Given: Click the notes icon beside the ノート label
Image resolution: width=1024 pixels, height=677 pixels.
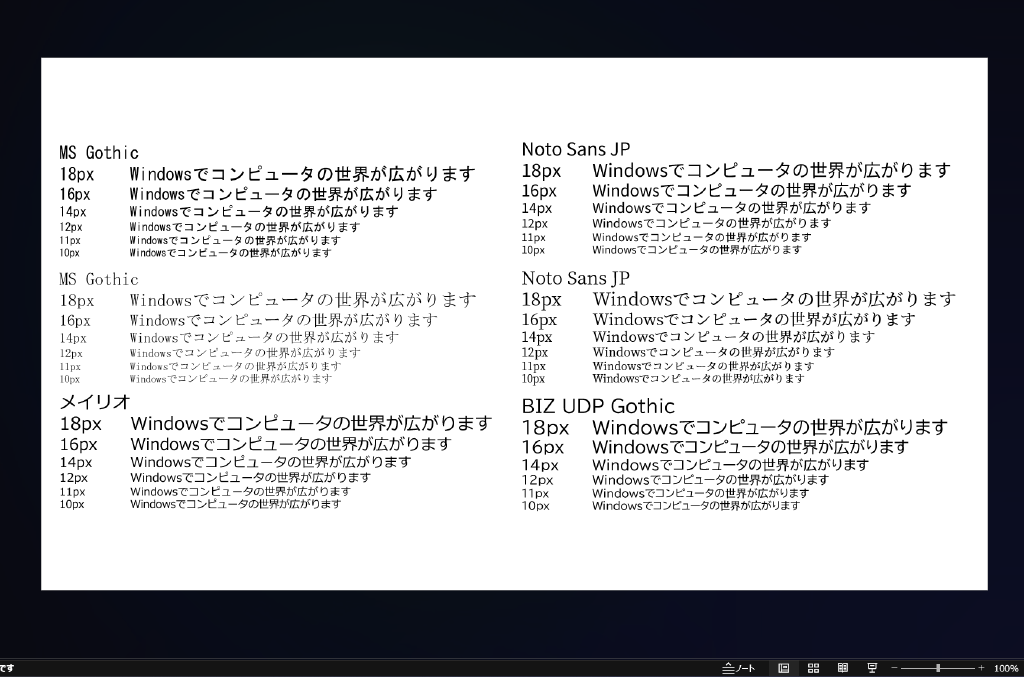Looking at the screenshot, I should (x=728, y=668).
